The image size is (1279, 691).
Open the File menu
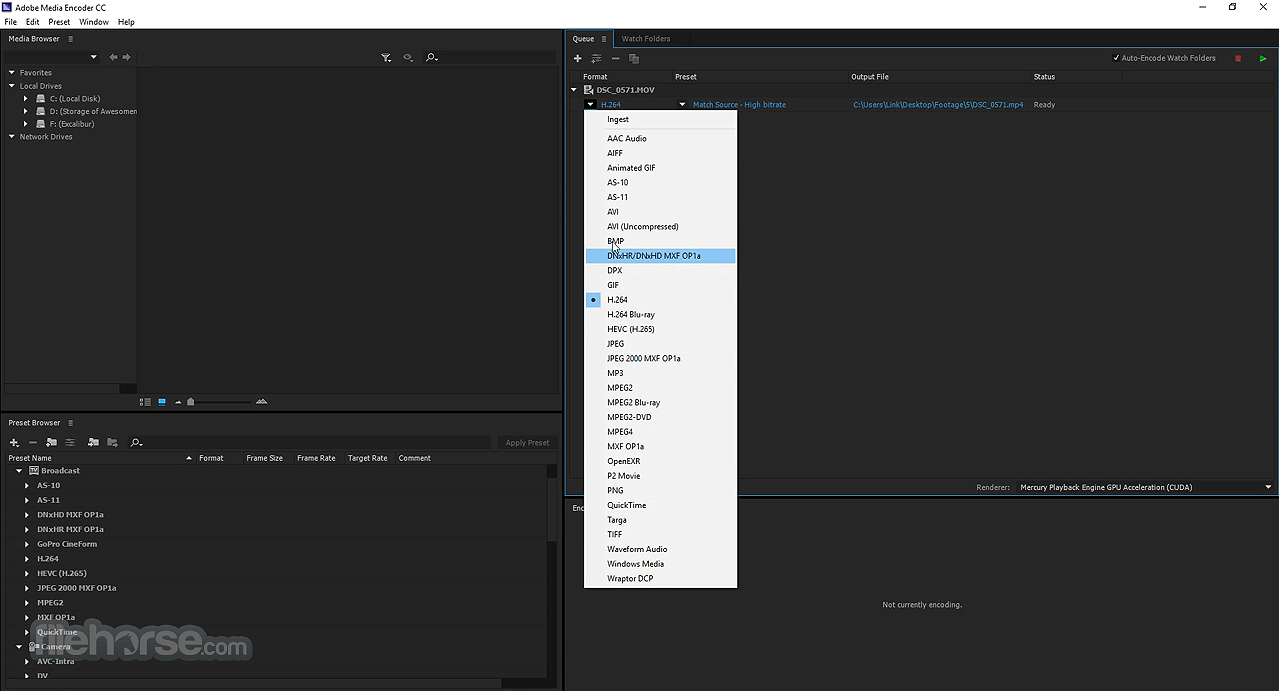click(11, 21)
